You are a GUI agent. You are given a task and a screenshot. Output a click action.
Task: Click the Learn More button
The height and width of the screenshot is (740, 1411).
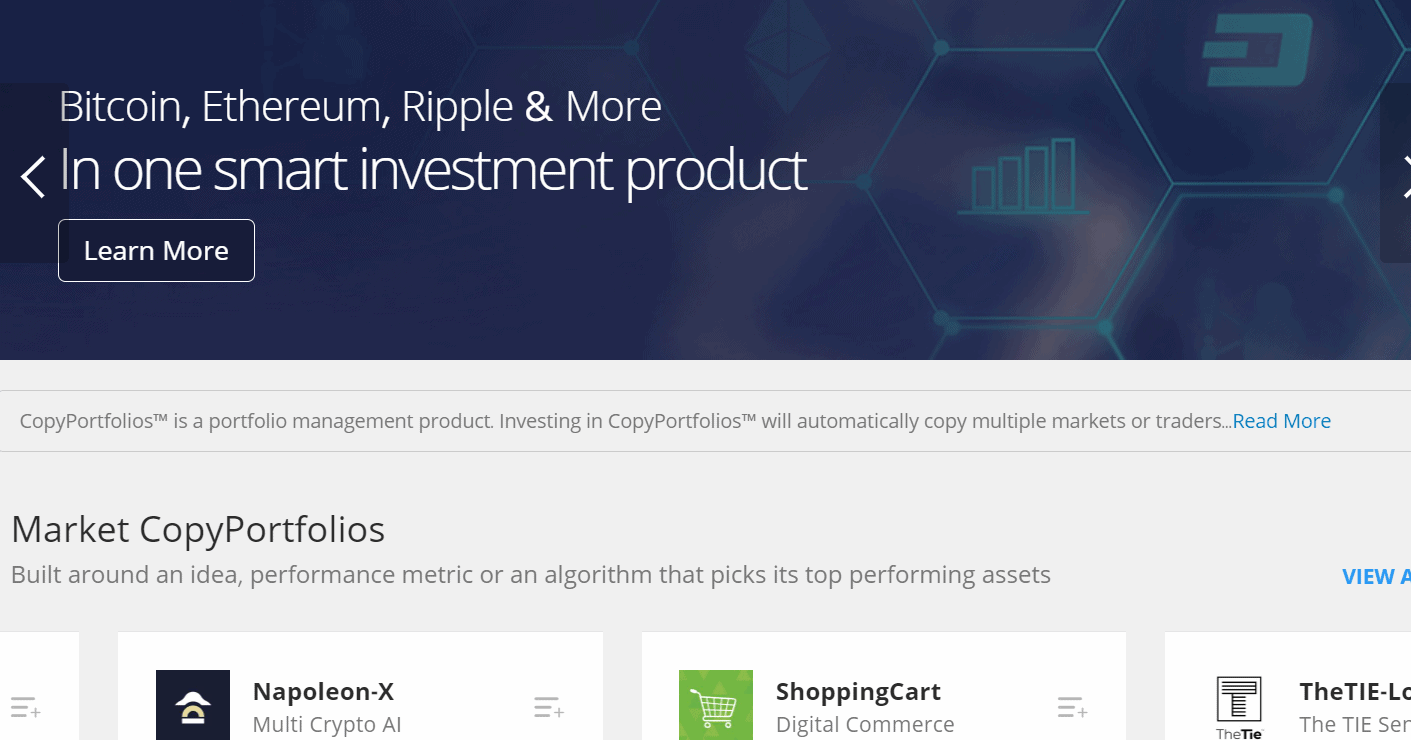[x=156, y=250]
